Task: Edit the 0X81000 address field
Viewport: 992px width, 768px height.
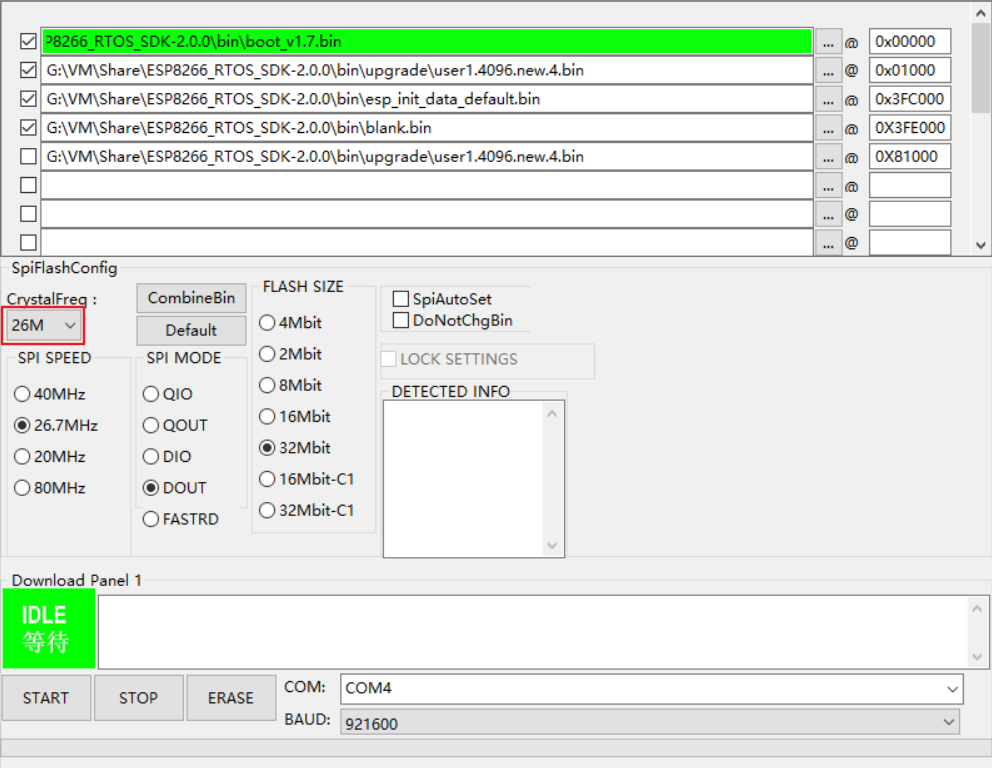Action: [x=910, y=156]
